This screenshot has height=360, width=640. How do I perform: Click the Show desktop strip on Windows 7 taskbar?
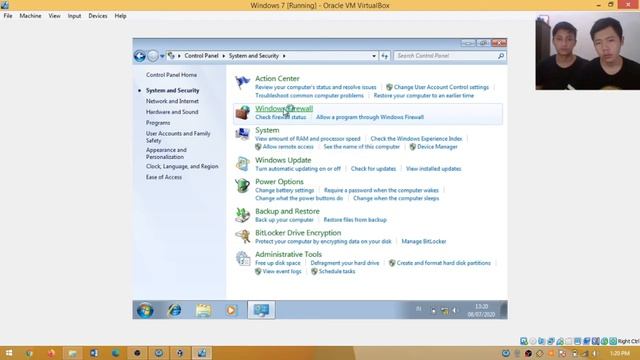click(504, 310)
